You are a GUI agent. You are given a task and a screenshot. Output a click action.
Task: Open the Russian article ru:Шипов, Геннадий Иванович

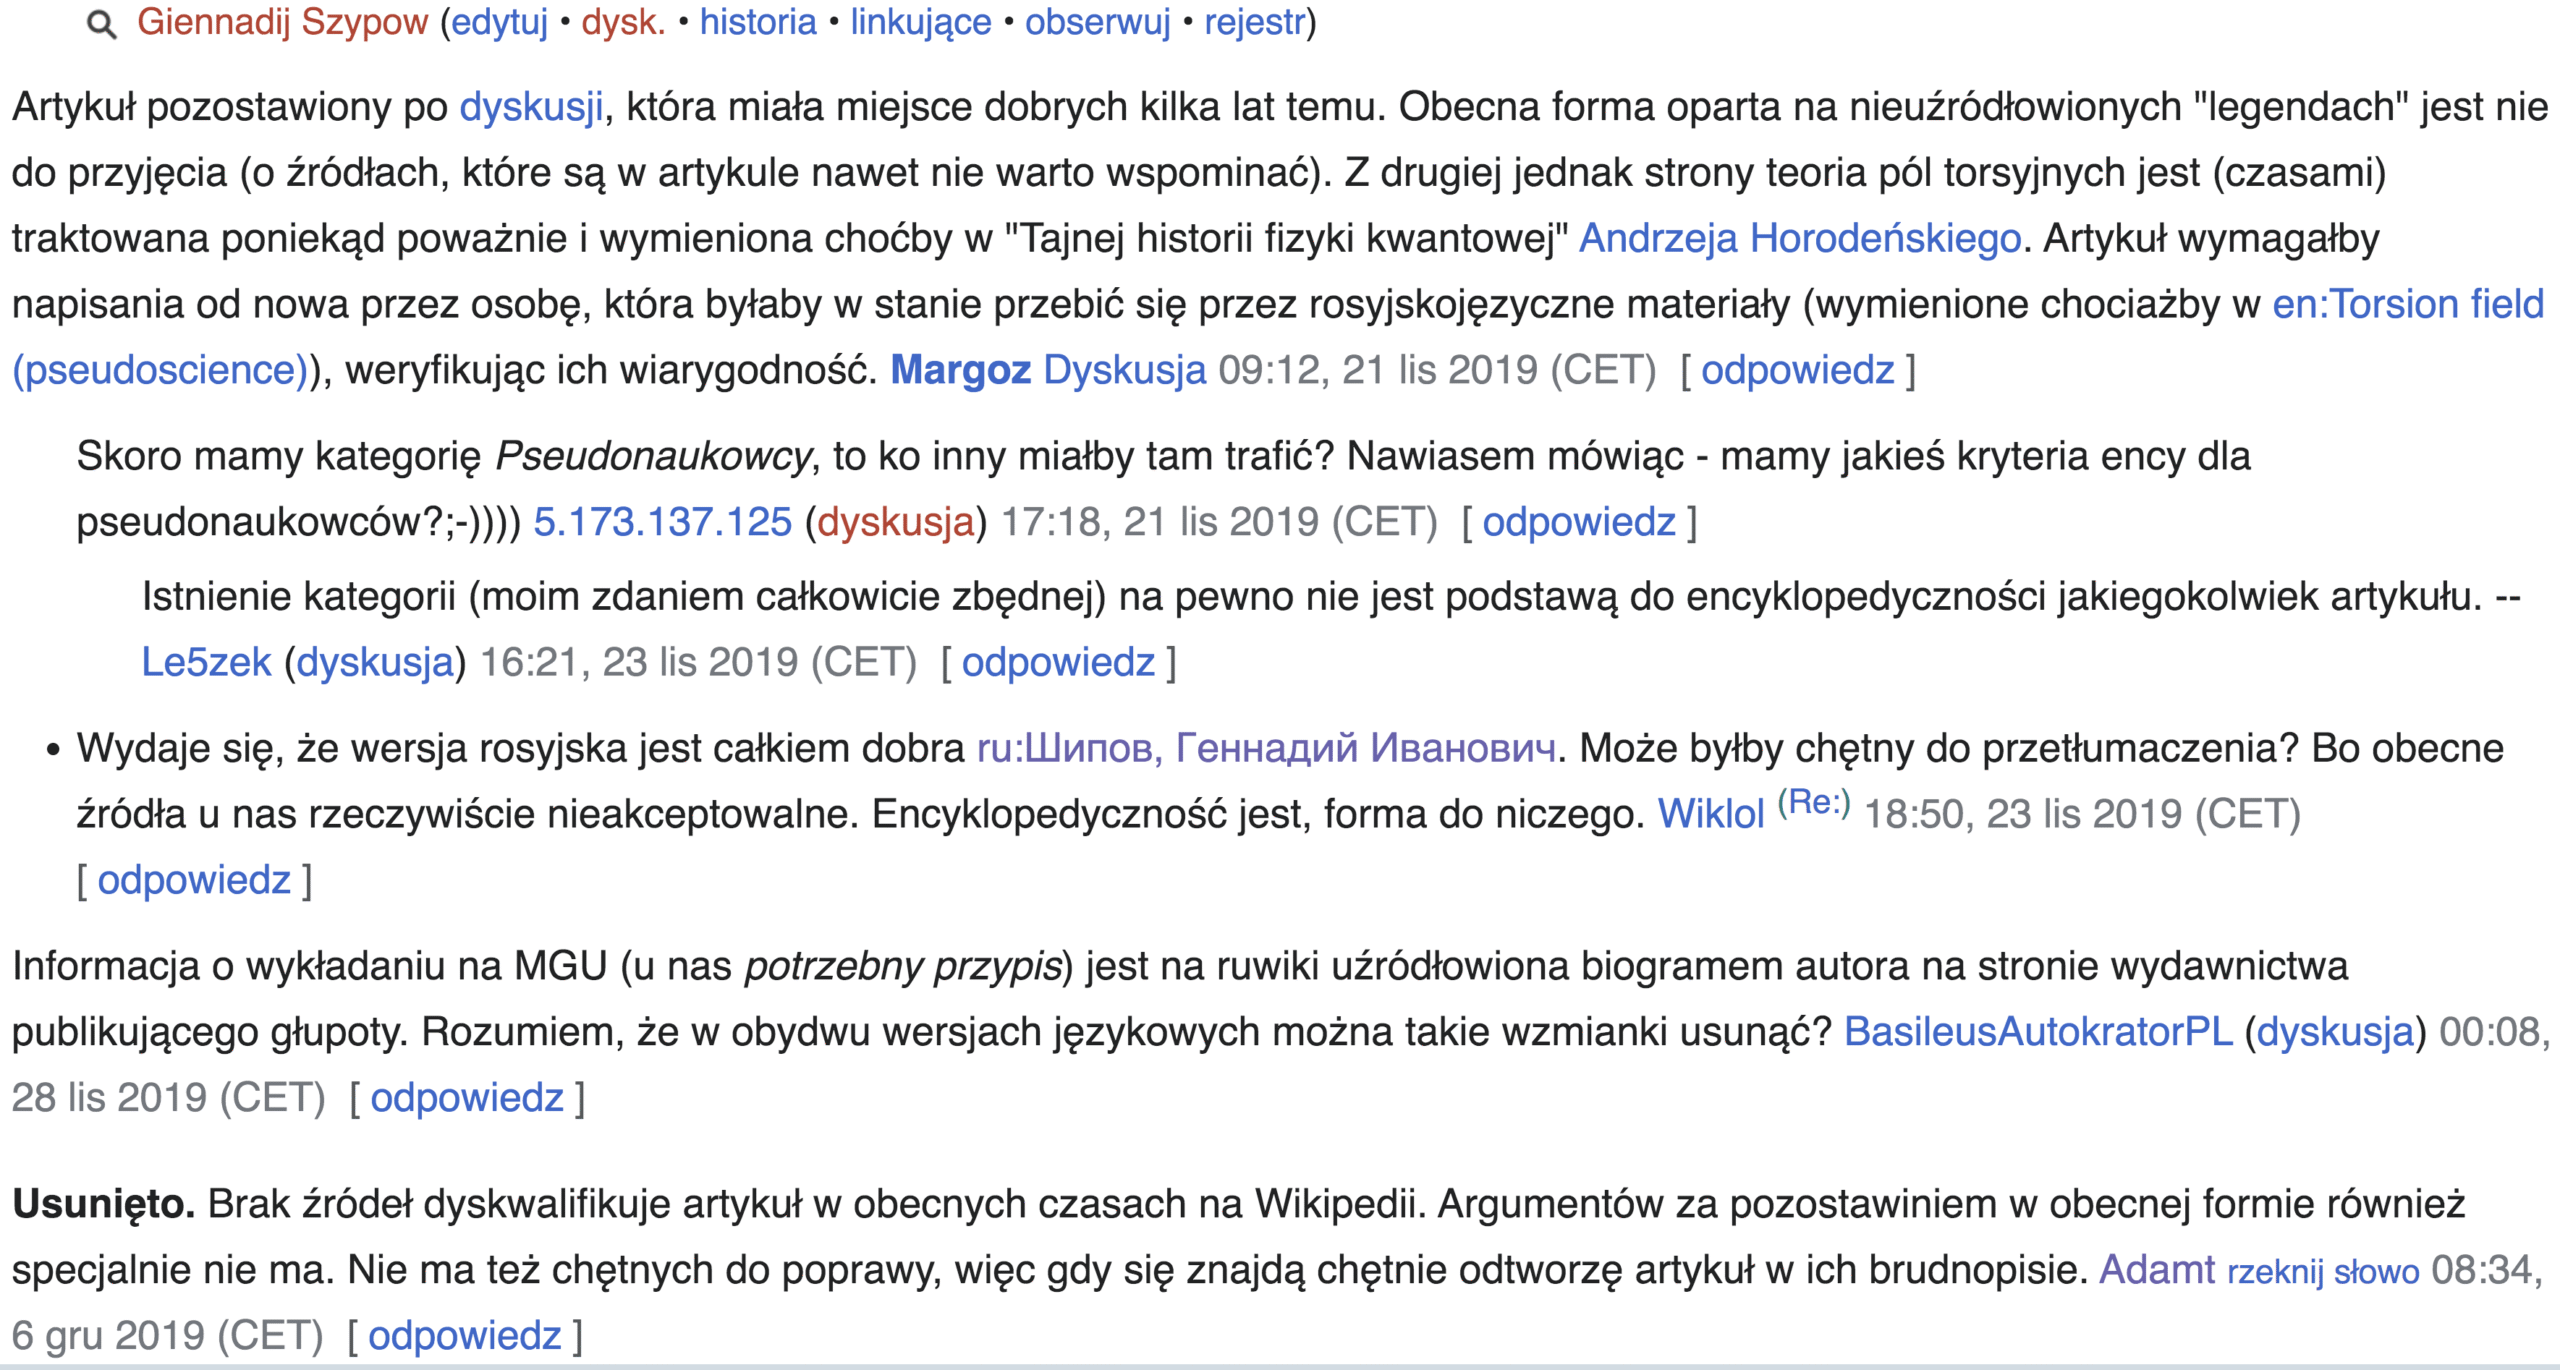[x=1265, y=748]
